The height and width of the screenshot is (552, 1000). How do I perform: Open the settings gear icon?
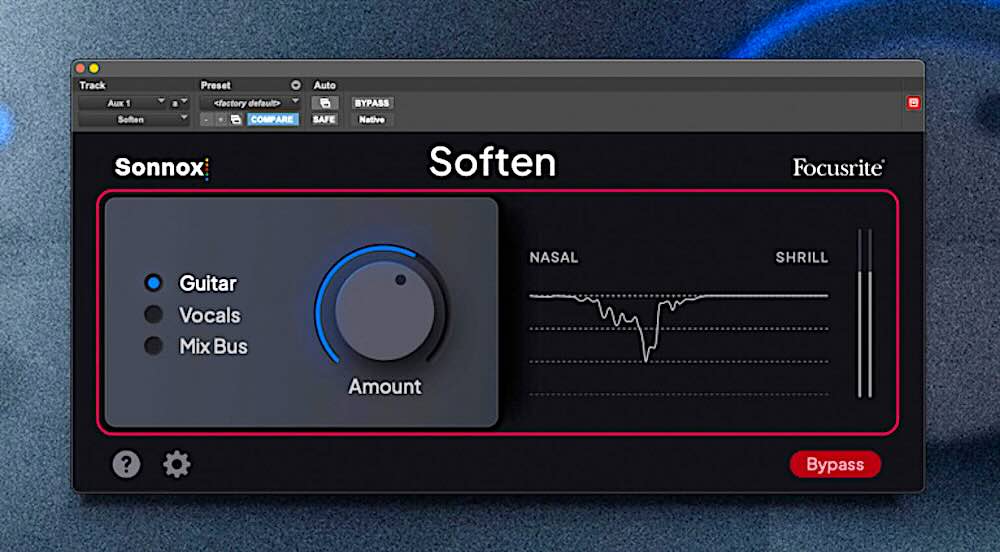pyautogui.click(x=177, y=464)
